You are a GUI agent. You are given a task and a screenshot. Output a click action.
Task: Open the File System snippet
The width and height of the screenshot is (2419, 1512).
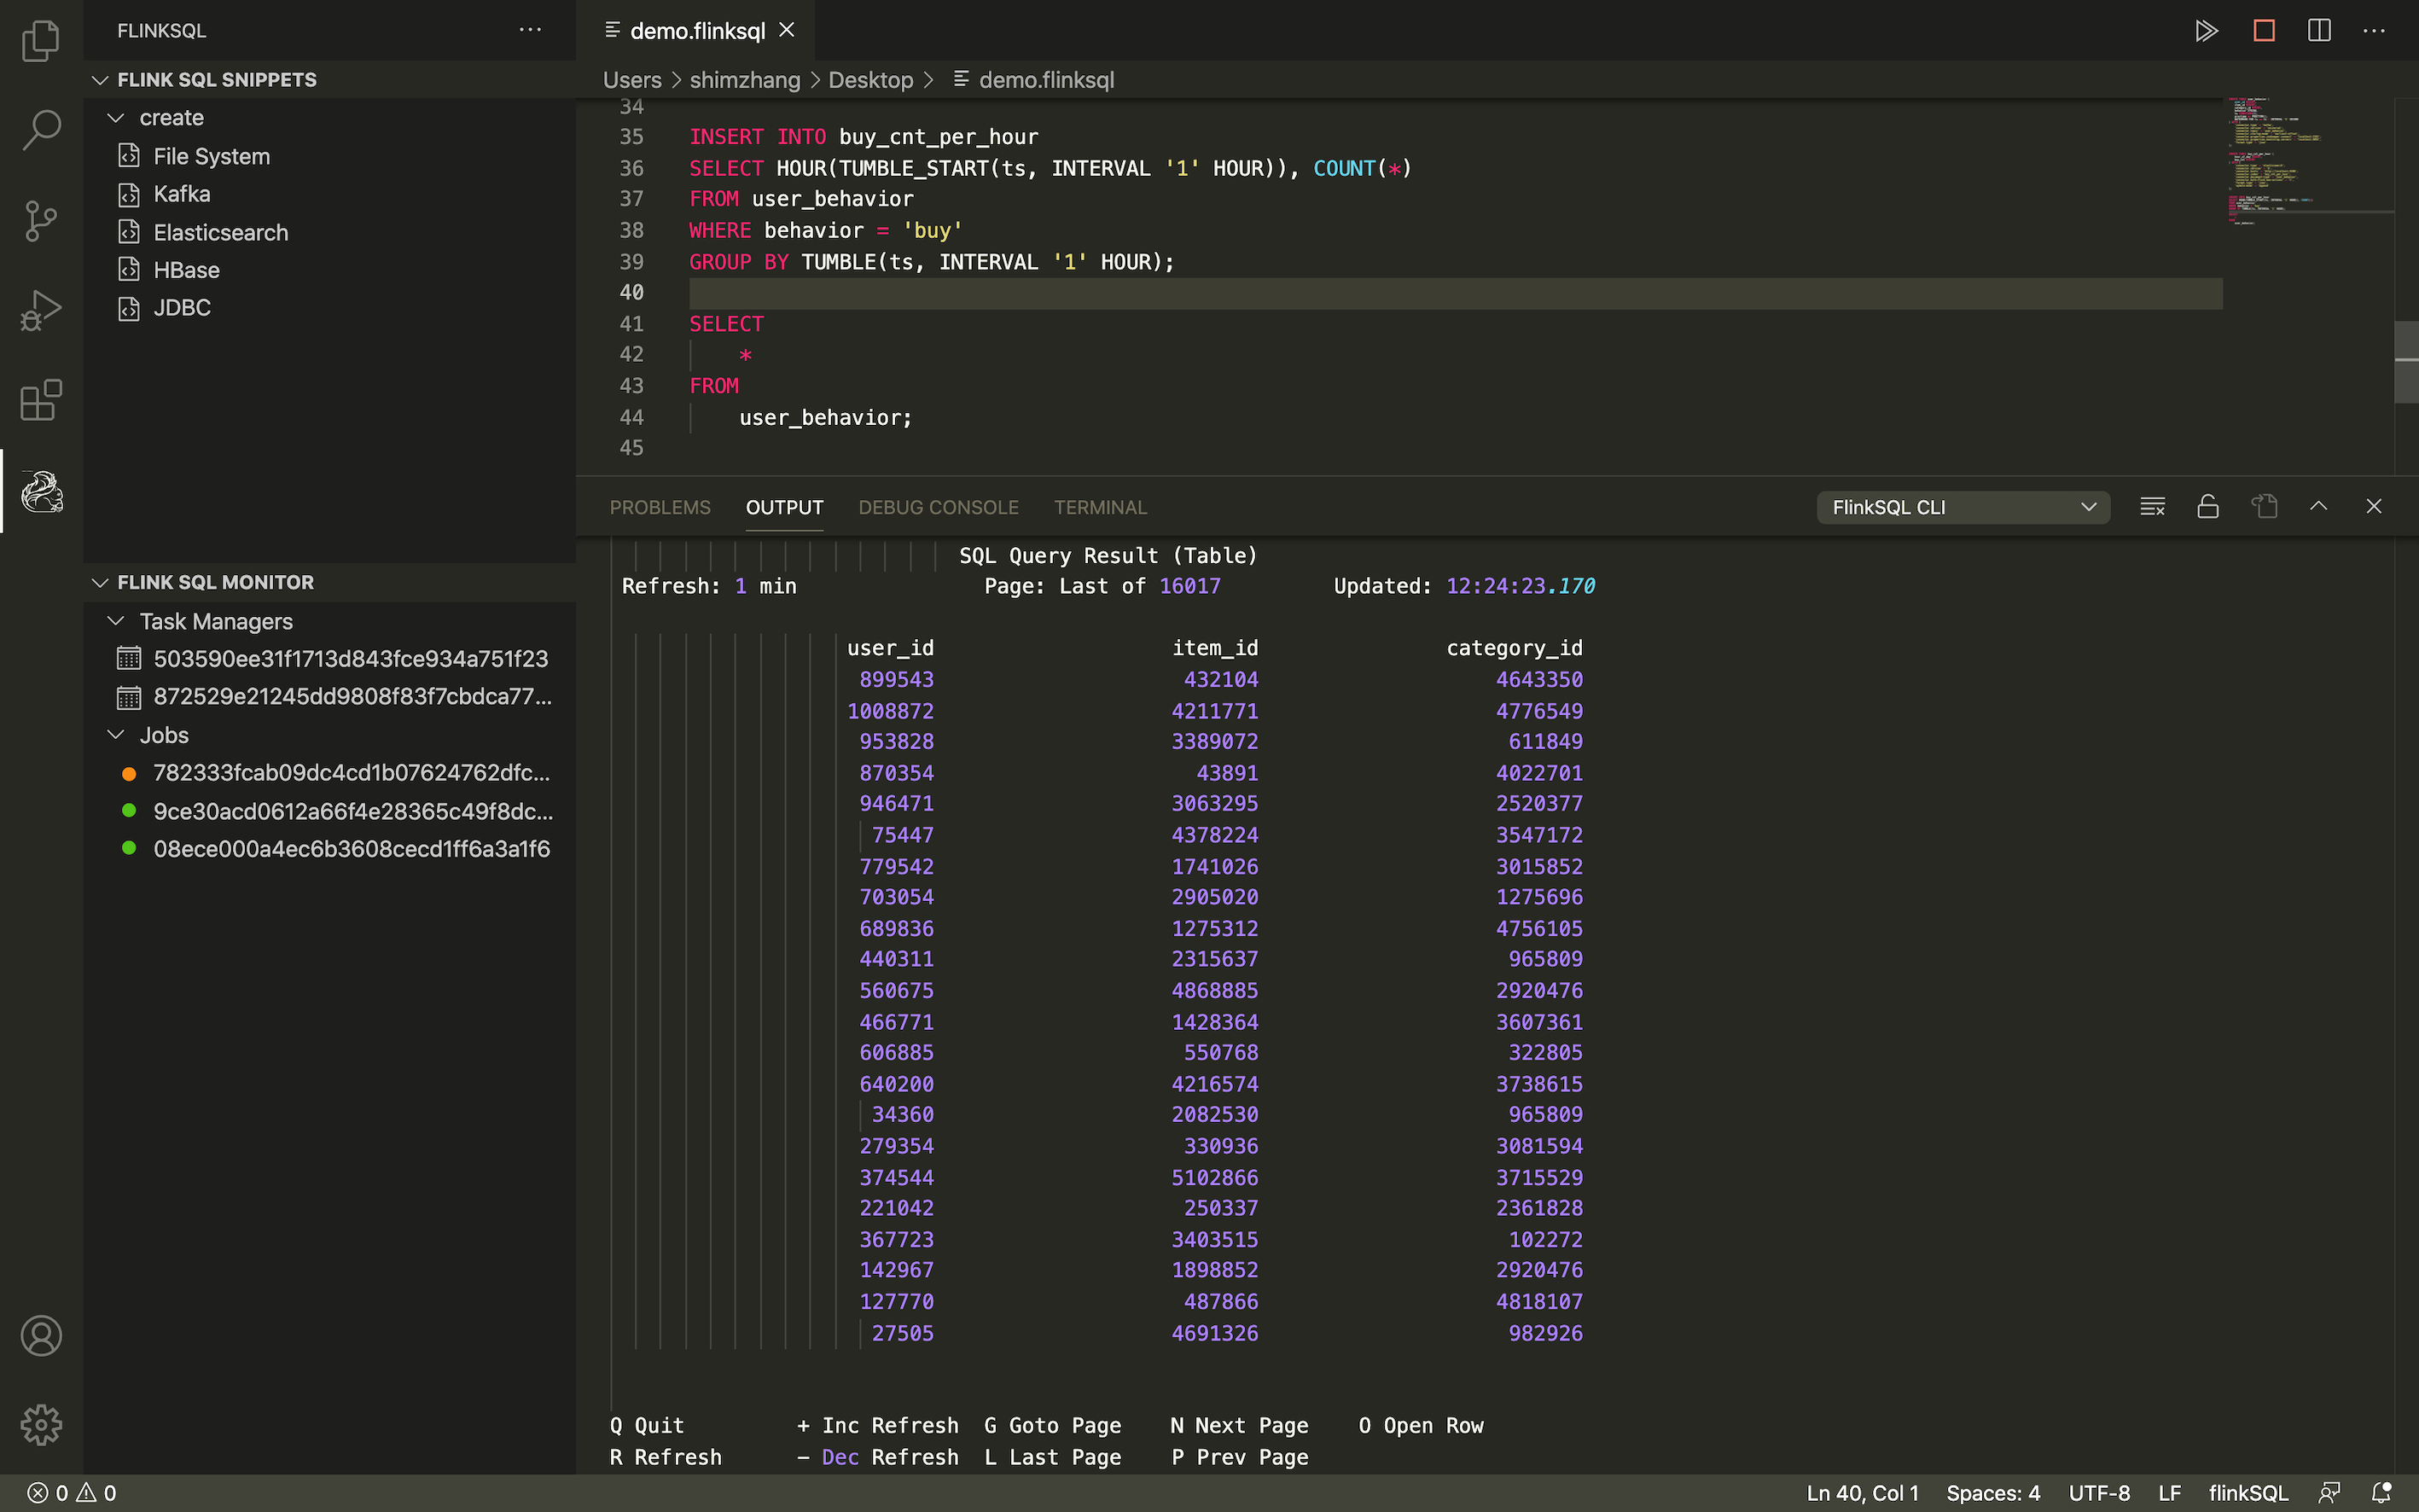click(x=330, y=156)
